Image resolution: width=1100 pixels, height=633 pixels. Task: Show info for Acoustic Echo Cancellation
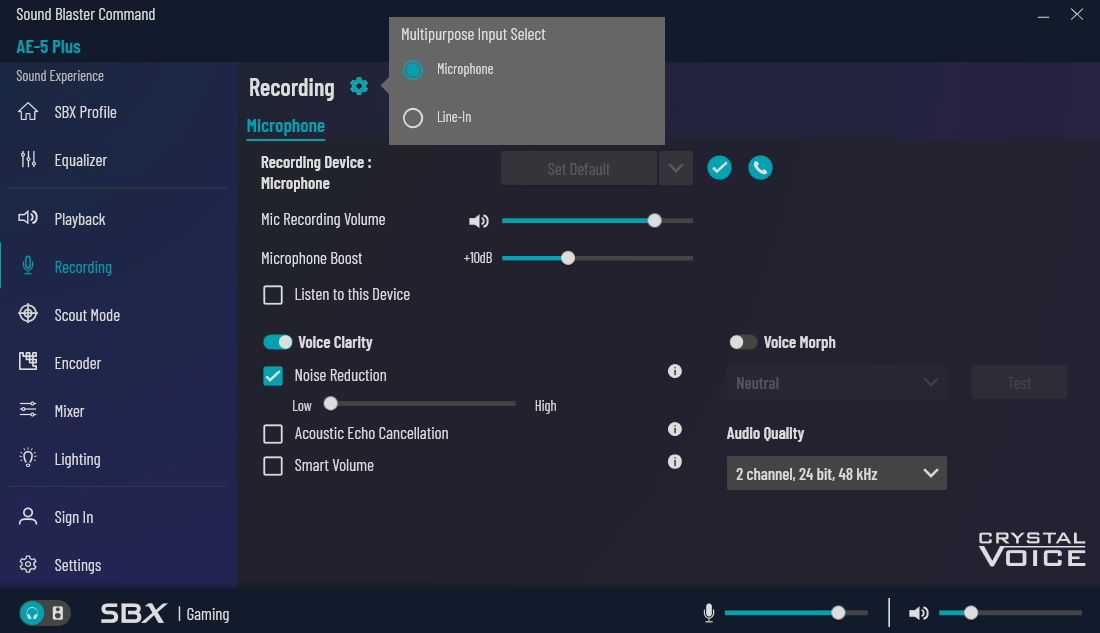coord(675,429)
